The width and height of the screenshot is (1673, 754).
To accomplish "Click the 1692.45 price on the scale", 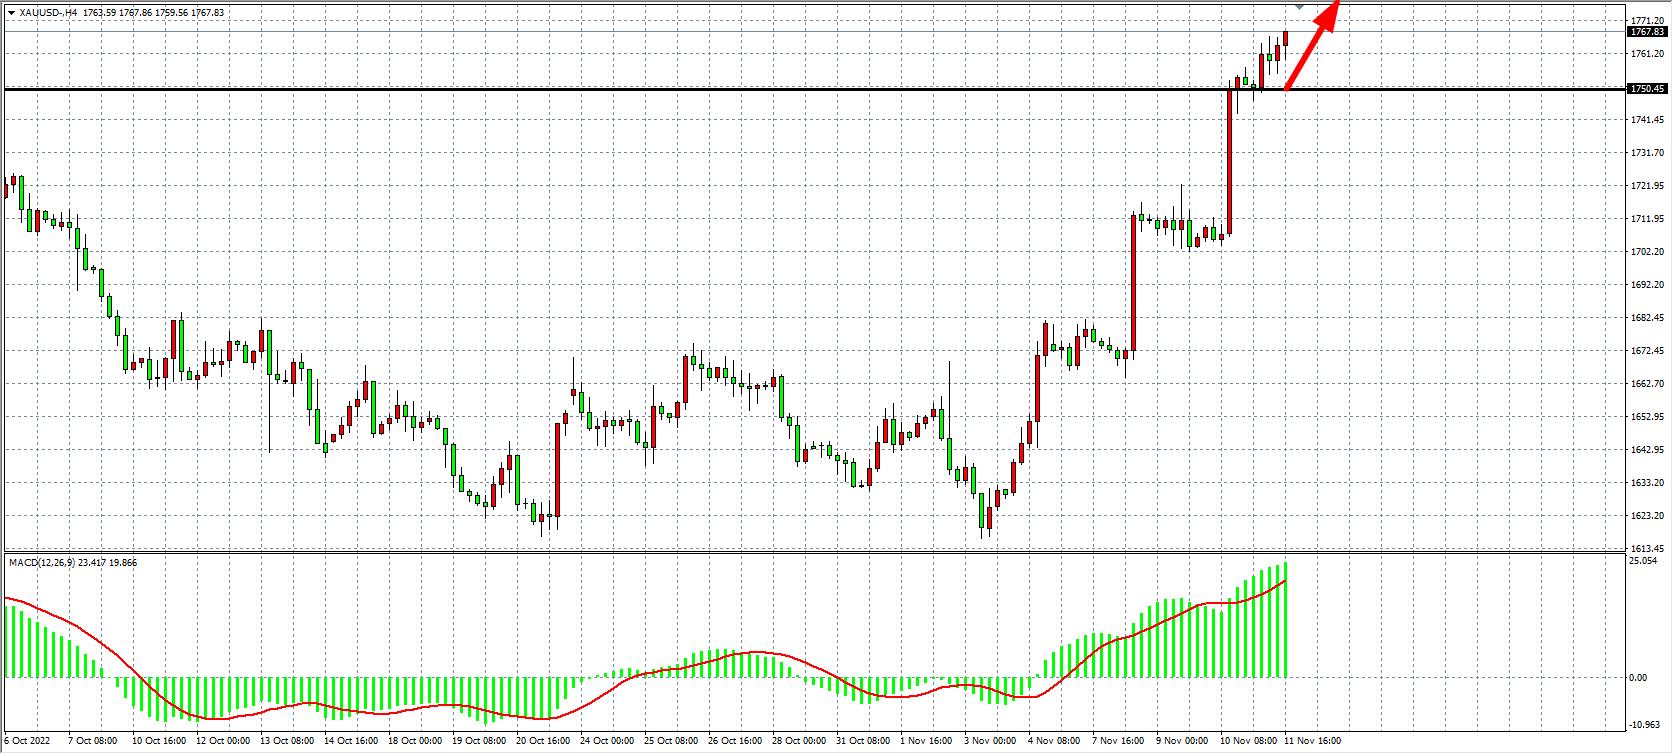I will coord(1646,285).
